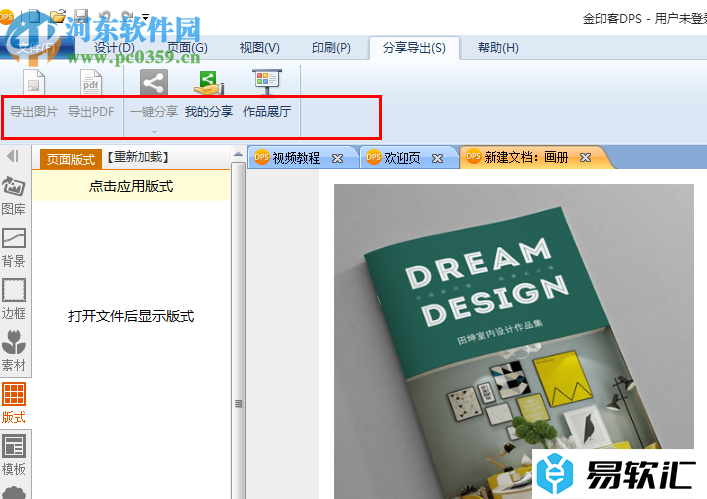This screenshot has width=707, height=499.
Task: Open the 设计(D) ribbon tab
Action: click(114, 48)
